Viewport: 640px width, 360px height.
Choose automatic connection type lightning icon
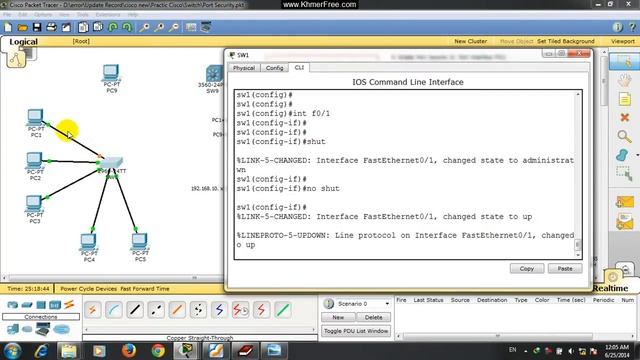[93, 310]
